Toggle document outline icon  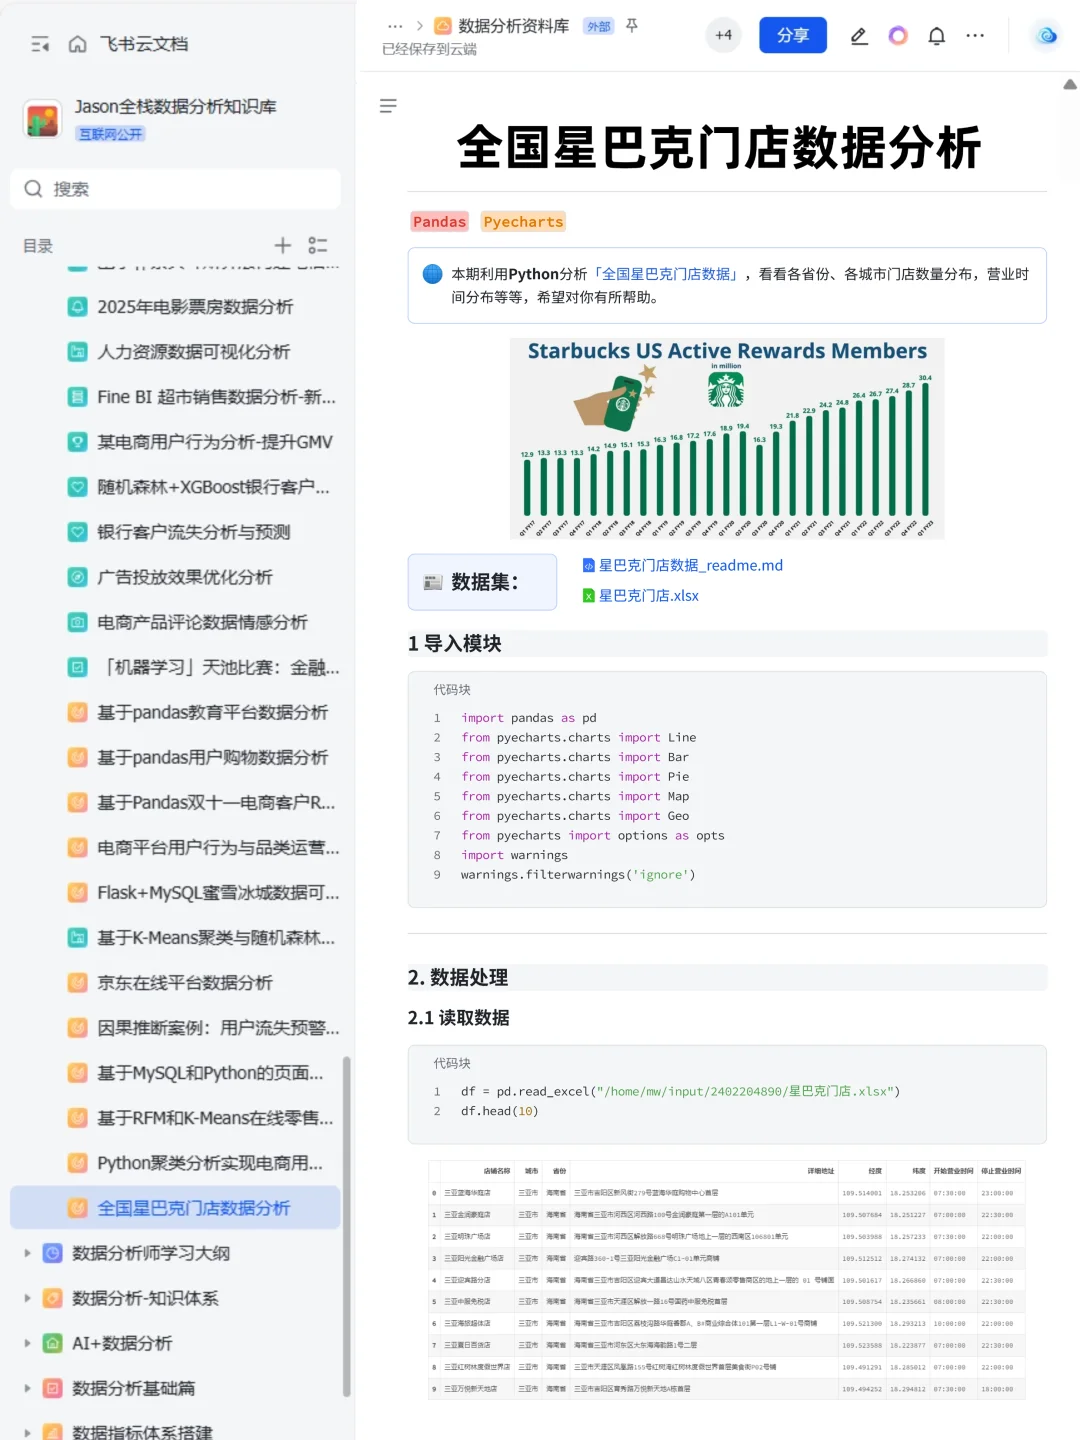(388, 106)
